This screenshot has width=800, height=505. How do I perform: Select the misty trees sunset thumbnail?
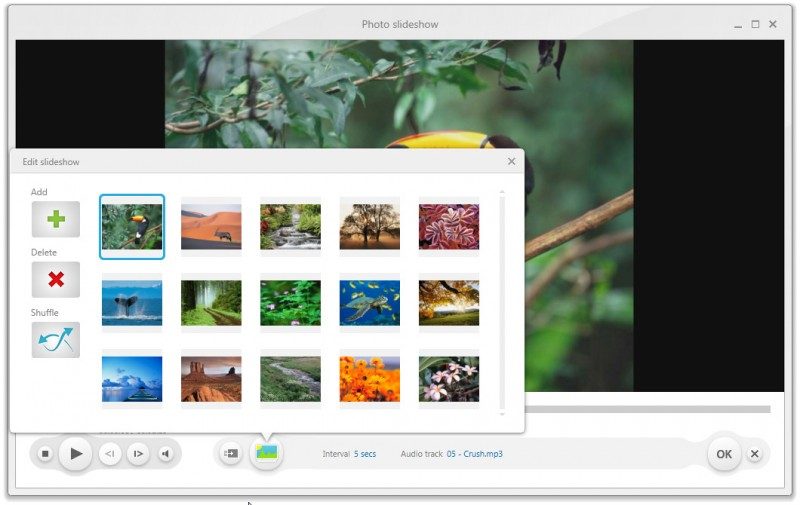[370, 226]
